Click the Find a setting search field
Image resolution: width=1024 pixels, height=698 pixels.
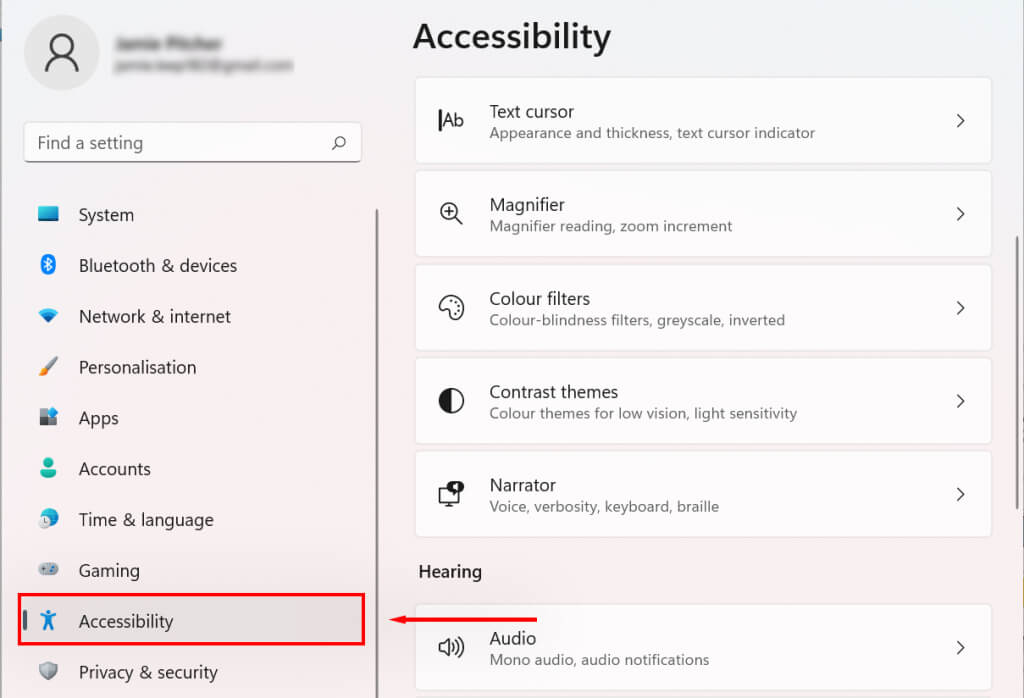(180, 143)
